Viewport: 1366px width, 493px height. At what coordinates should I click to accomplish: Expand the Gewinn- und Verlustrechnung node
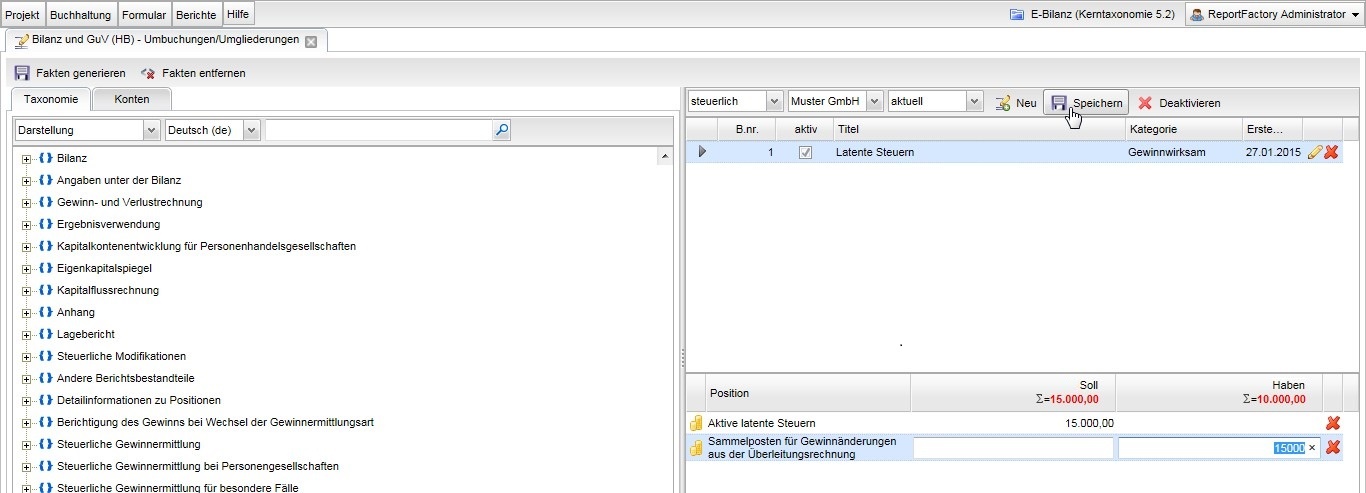27,202
